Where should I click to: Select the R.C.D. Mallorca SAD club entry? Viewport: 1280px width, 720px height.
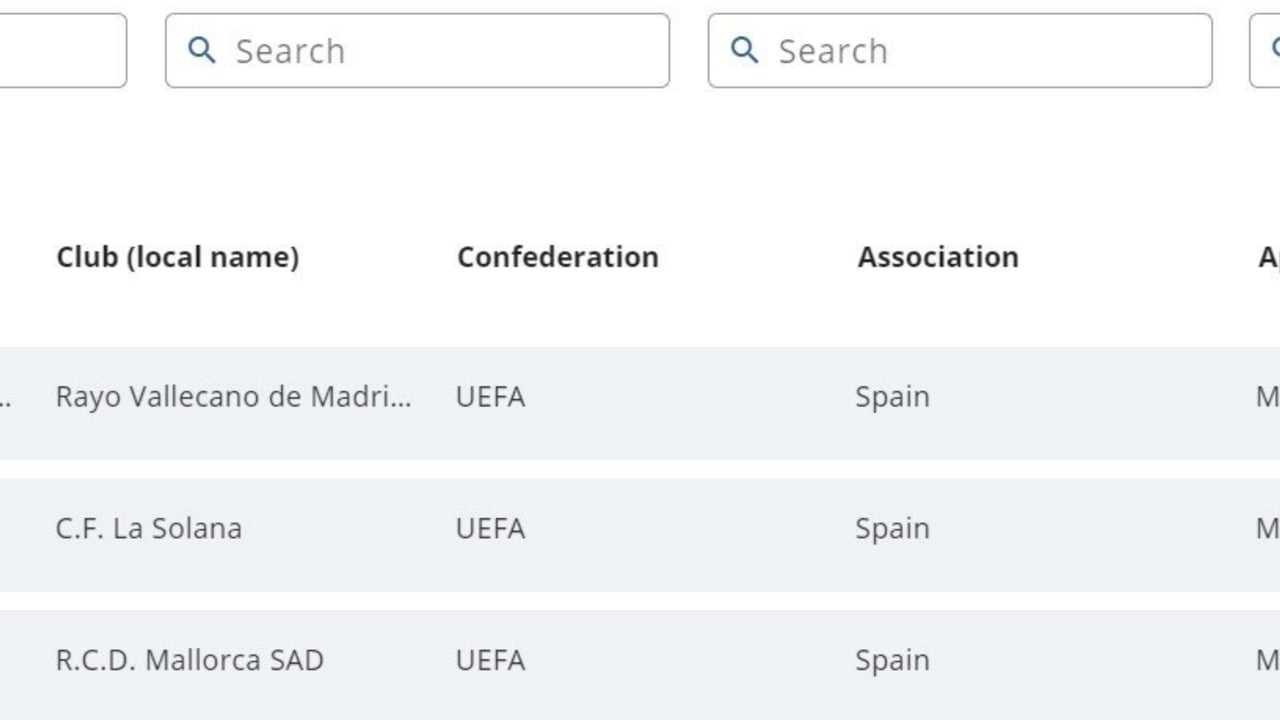(190, 660)
